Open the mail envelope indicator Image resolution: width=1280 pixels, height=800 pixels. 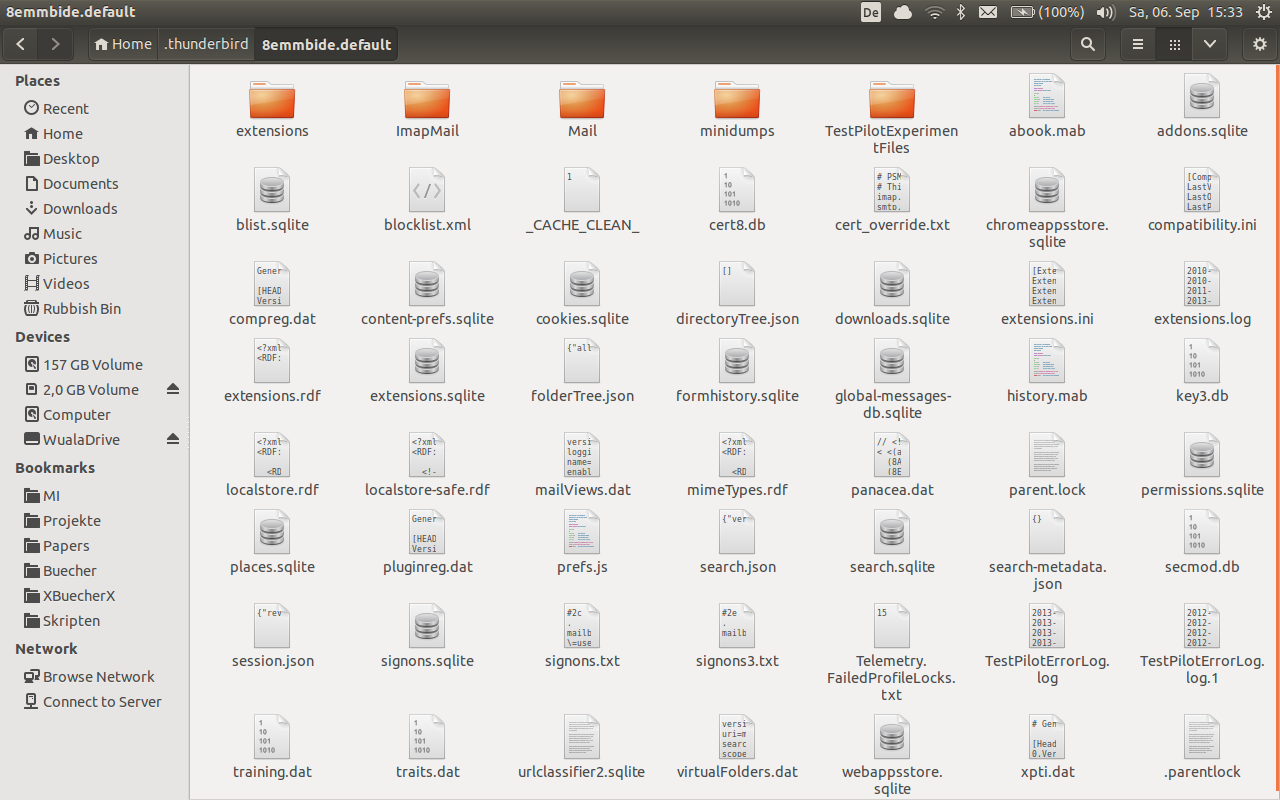pos(988,12)
